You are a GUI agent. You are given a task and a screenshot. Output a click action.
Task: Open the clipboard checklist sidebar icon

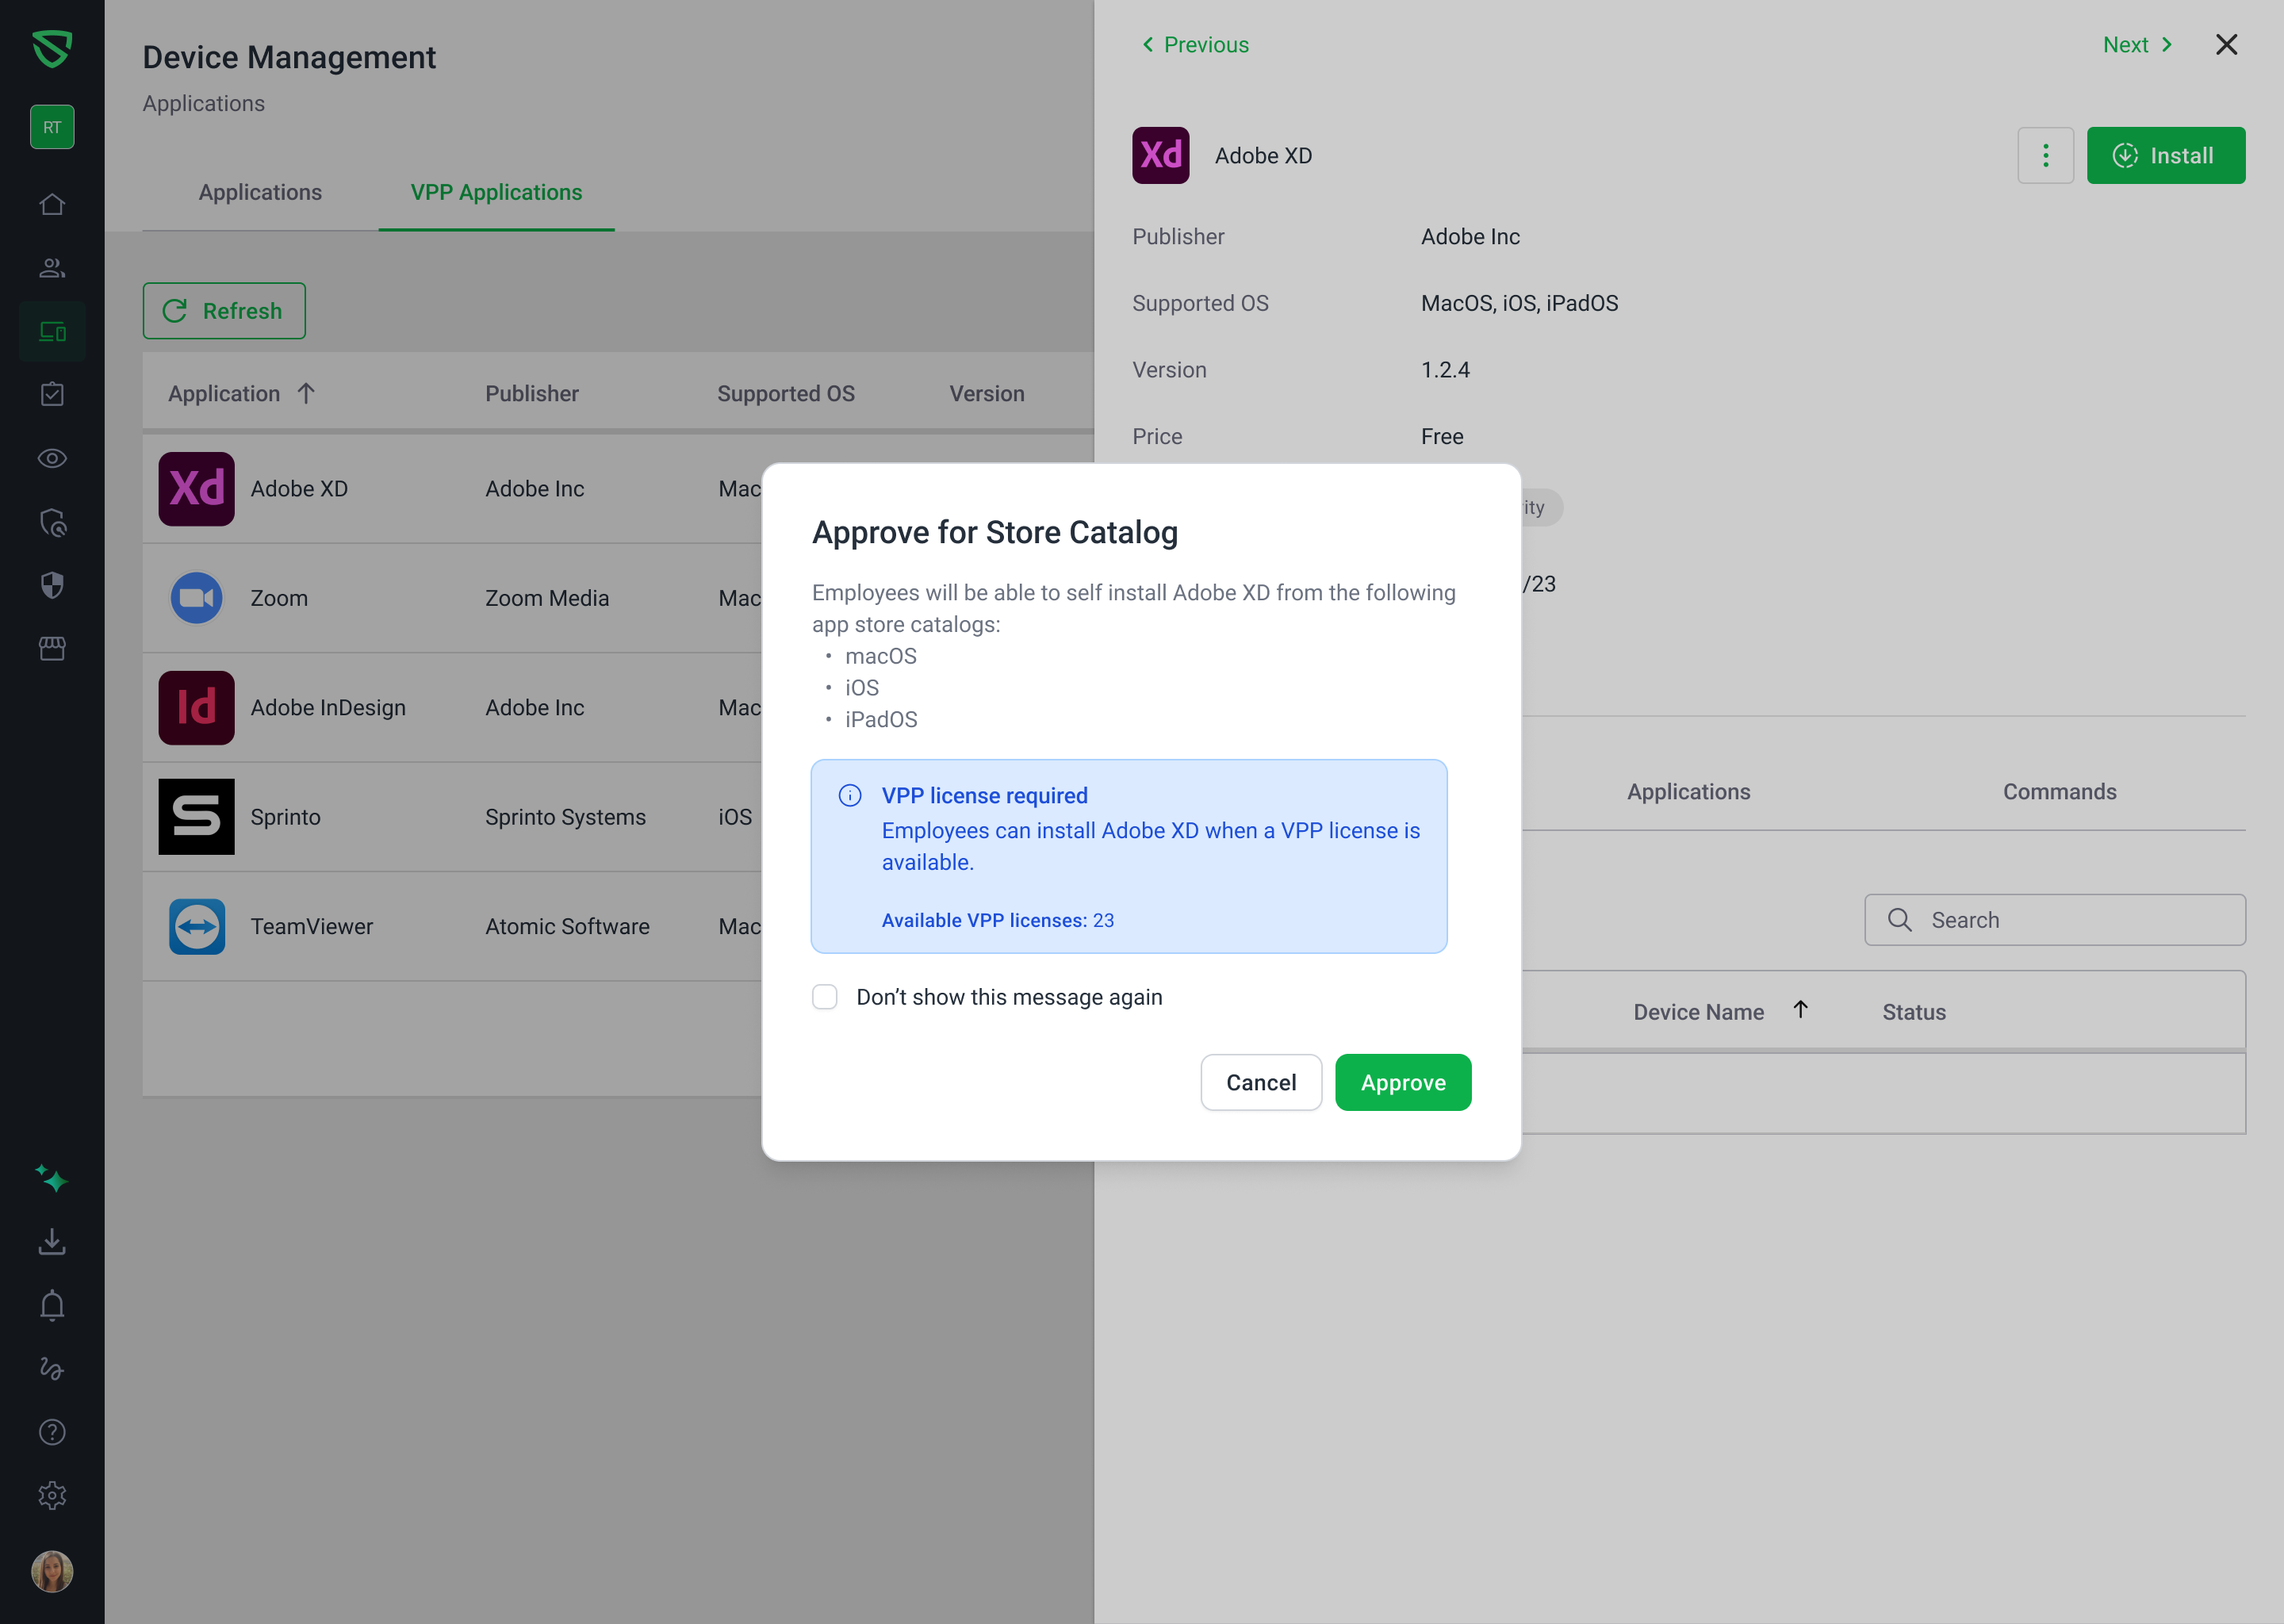52,394
